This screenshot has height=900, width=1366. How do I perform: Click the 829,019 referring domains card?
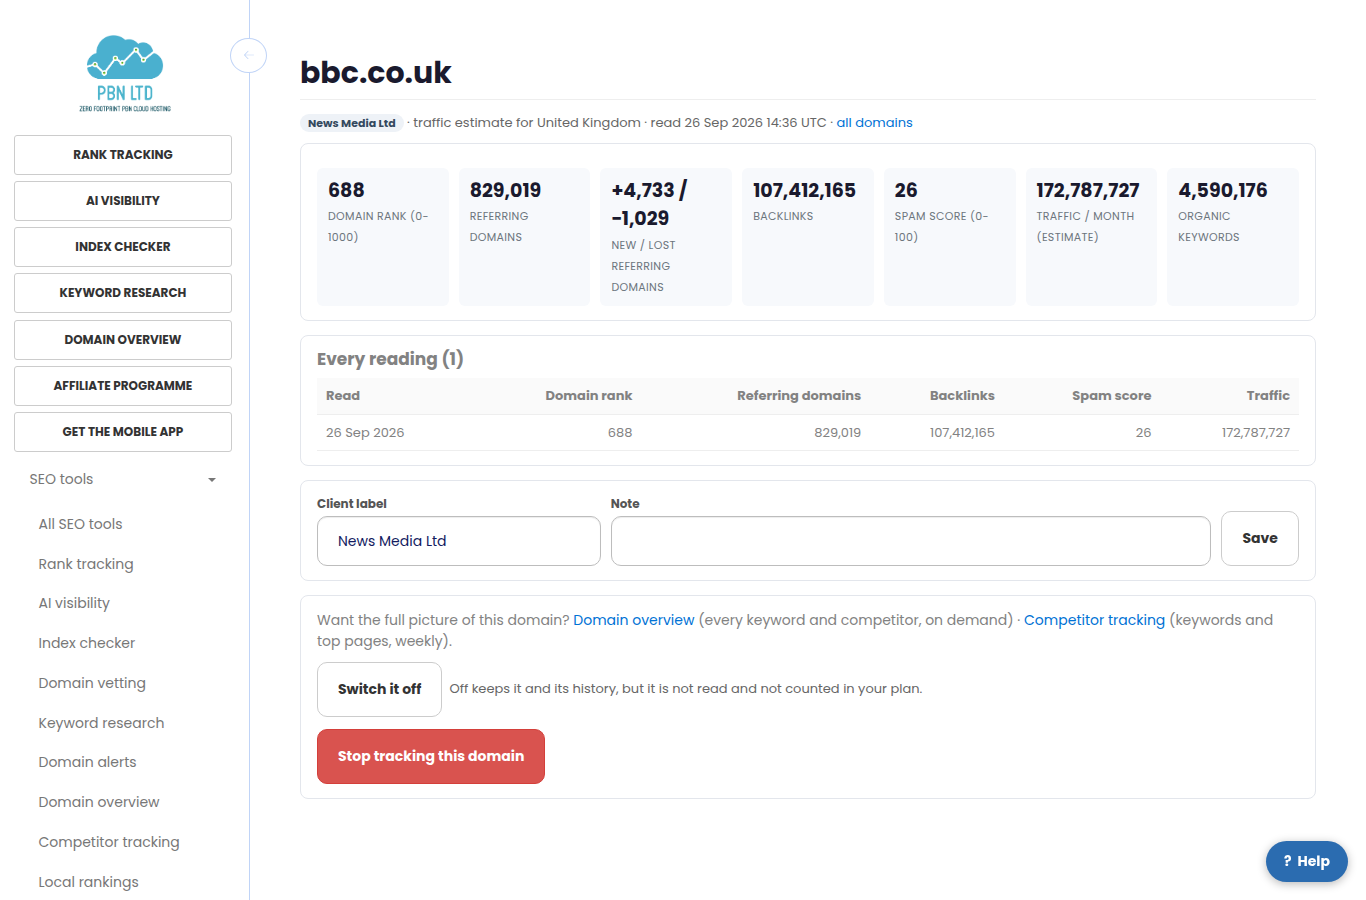[524, 237]
